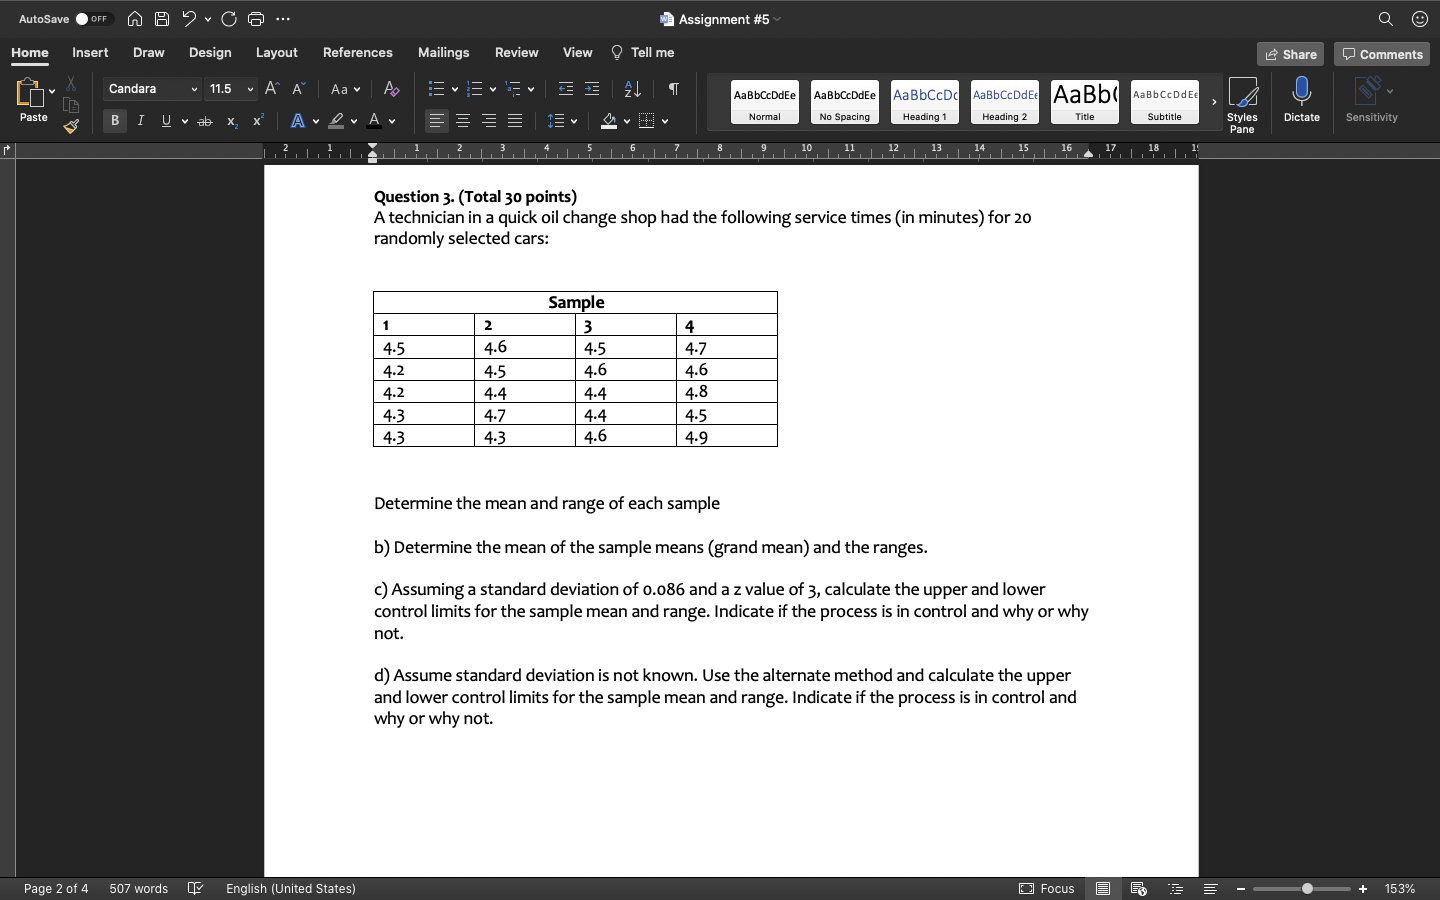Increase font size with larger A icon
Screen dimensions: 1440x900
click(272, 89)
